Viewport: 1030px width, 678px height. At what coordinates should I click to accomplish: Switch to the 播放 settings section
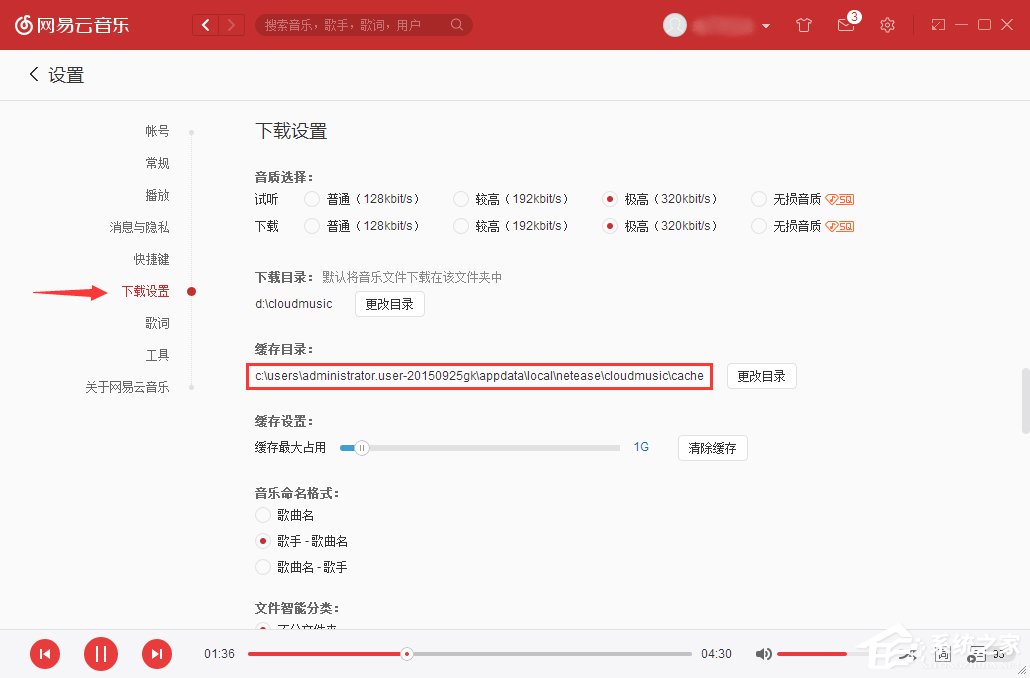(157, 195)
